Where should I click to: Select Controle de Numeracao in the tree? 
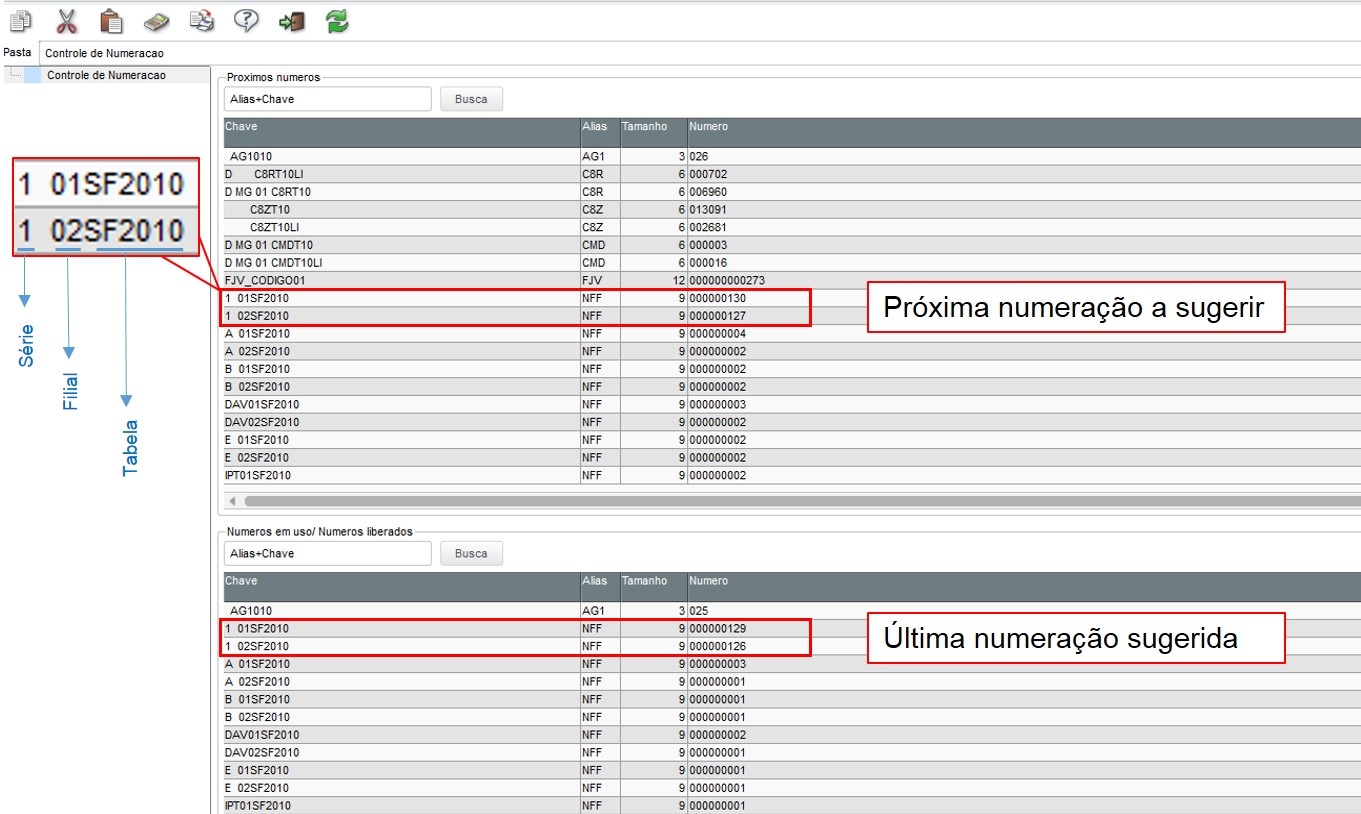tap(106, 75)
